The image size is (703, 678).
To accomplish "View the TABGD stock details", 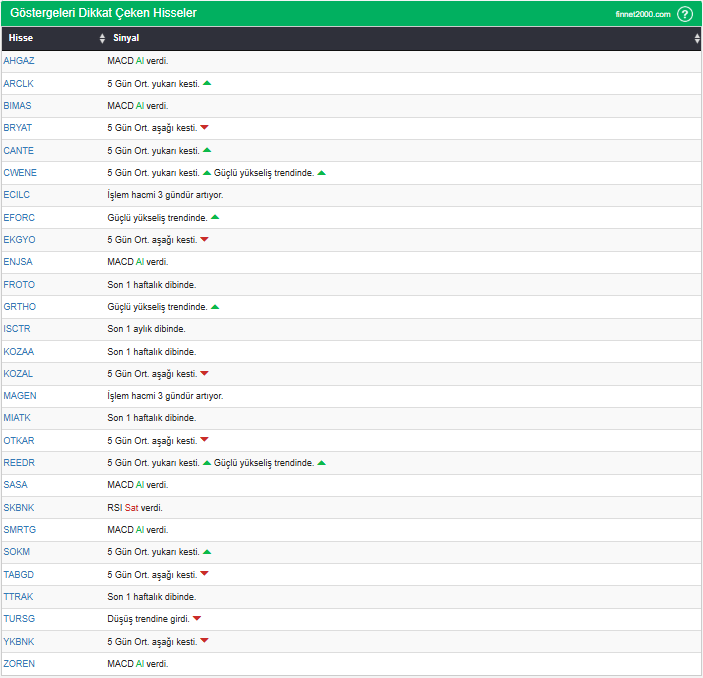I will point(18,575).
